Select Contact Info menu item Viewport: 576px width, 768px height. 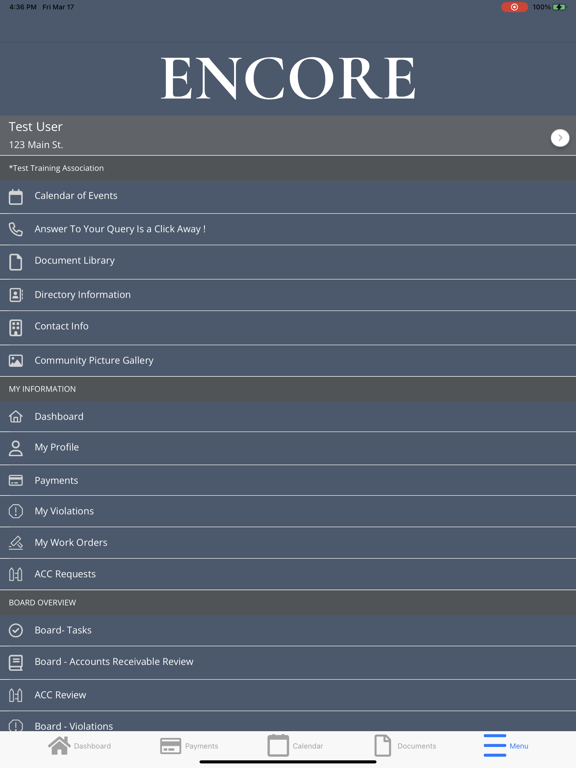point(288,328)
